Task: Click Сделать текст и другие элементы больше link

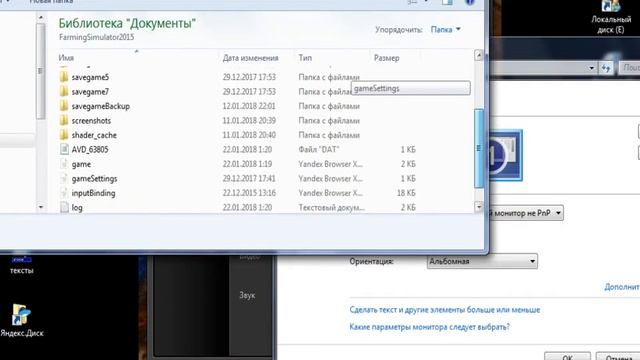Action: pyautogui.click(x=444, y=310)
